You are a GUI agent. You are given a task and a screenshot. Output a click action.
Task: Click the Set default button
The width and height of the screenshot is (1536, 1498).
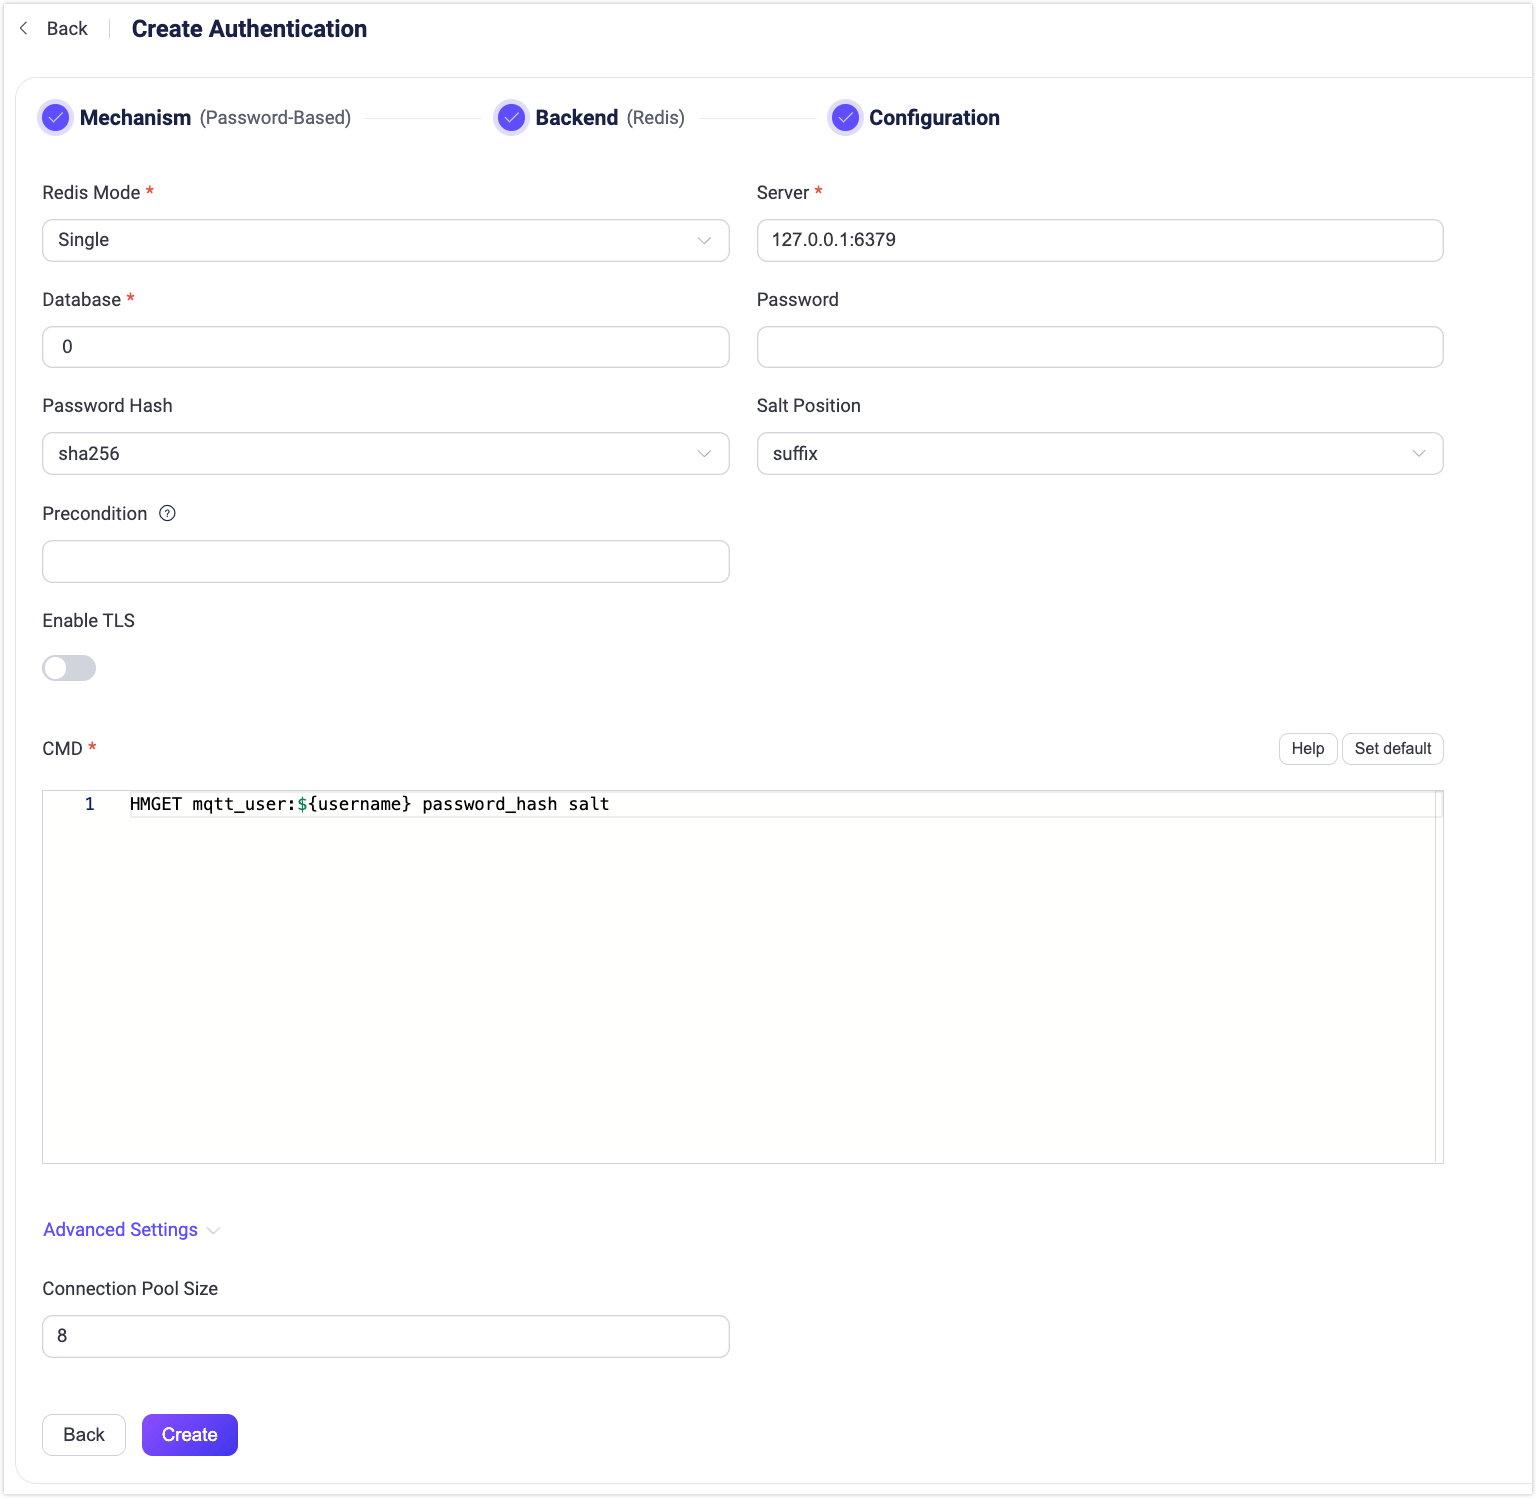pyautogui.click(x=1392, y=749)
